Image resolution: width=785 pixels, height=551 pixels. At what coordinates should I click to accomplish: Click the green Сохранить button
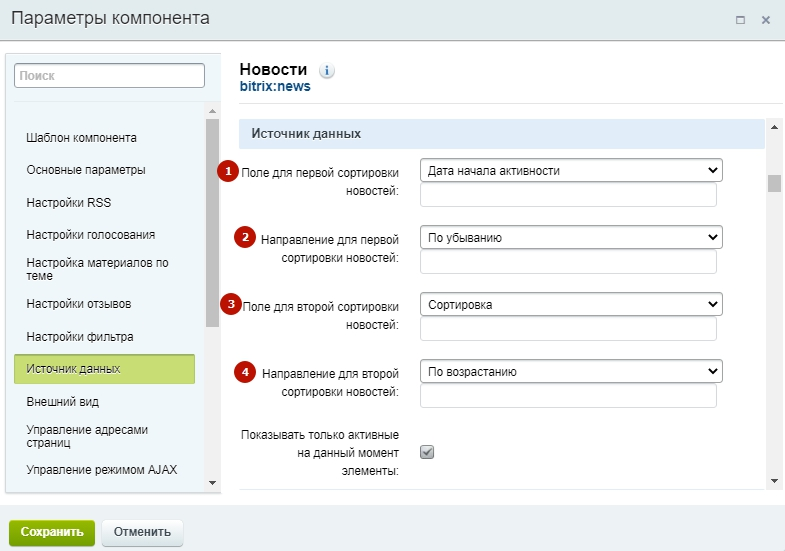click(x=52, y=532)
